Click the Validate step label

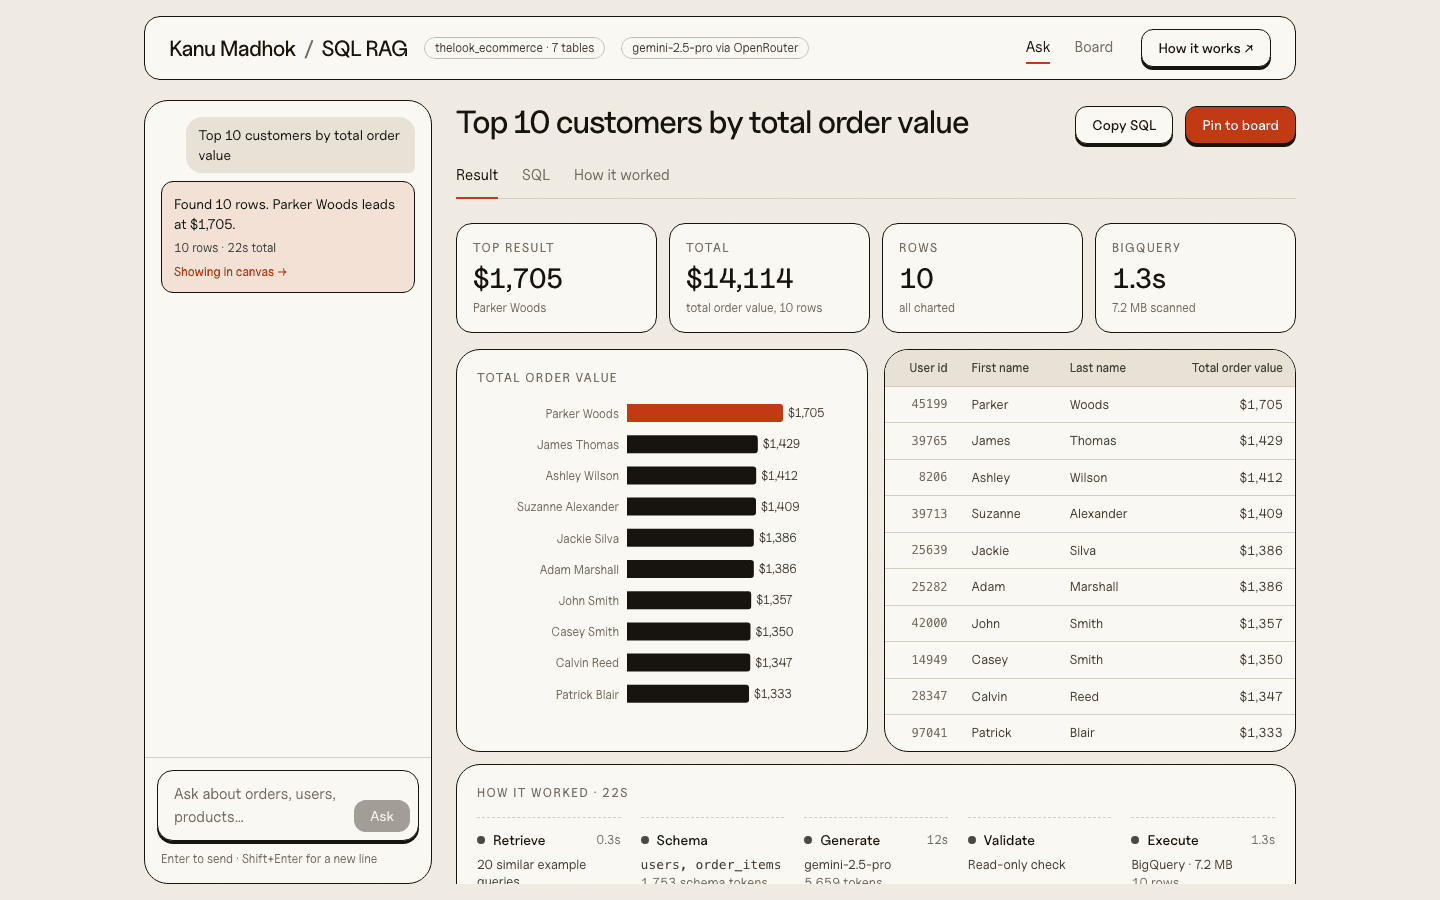click(x=1009, y=841)
